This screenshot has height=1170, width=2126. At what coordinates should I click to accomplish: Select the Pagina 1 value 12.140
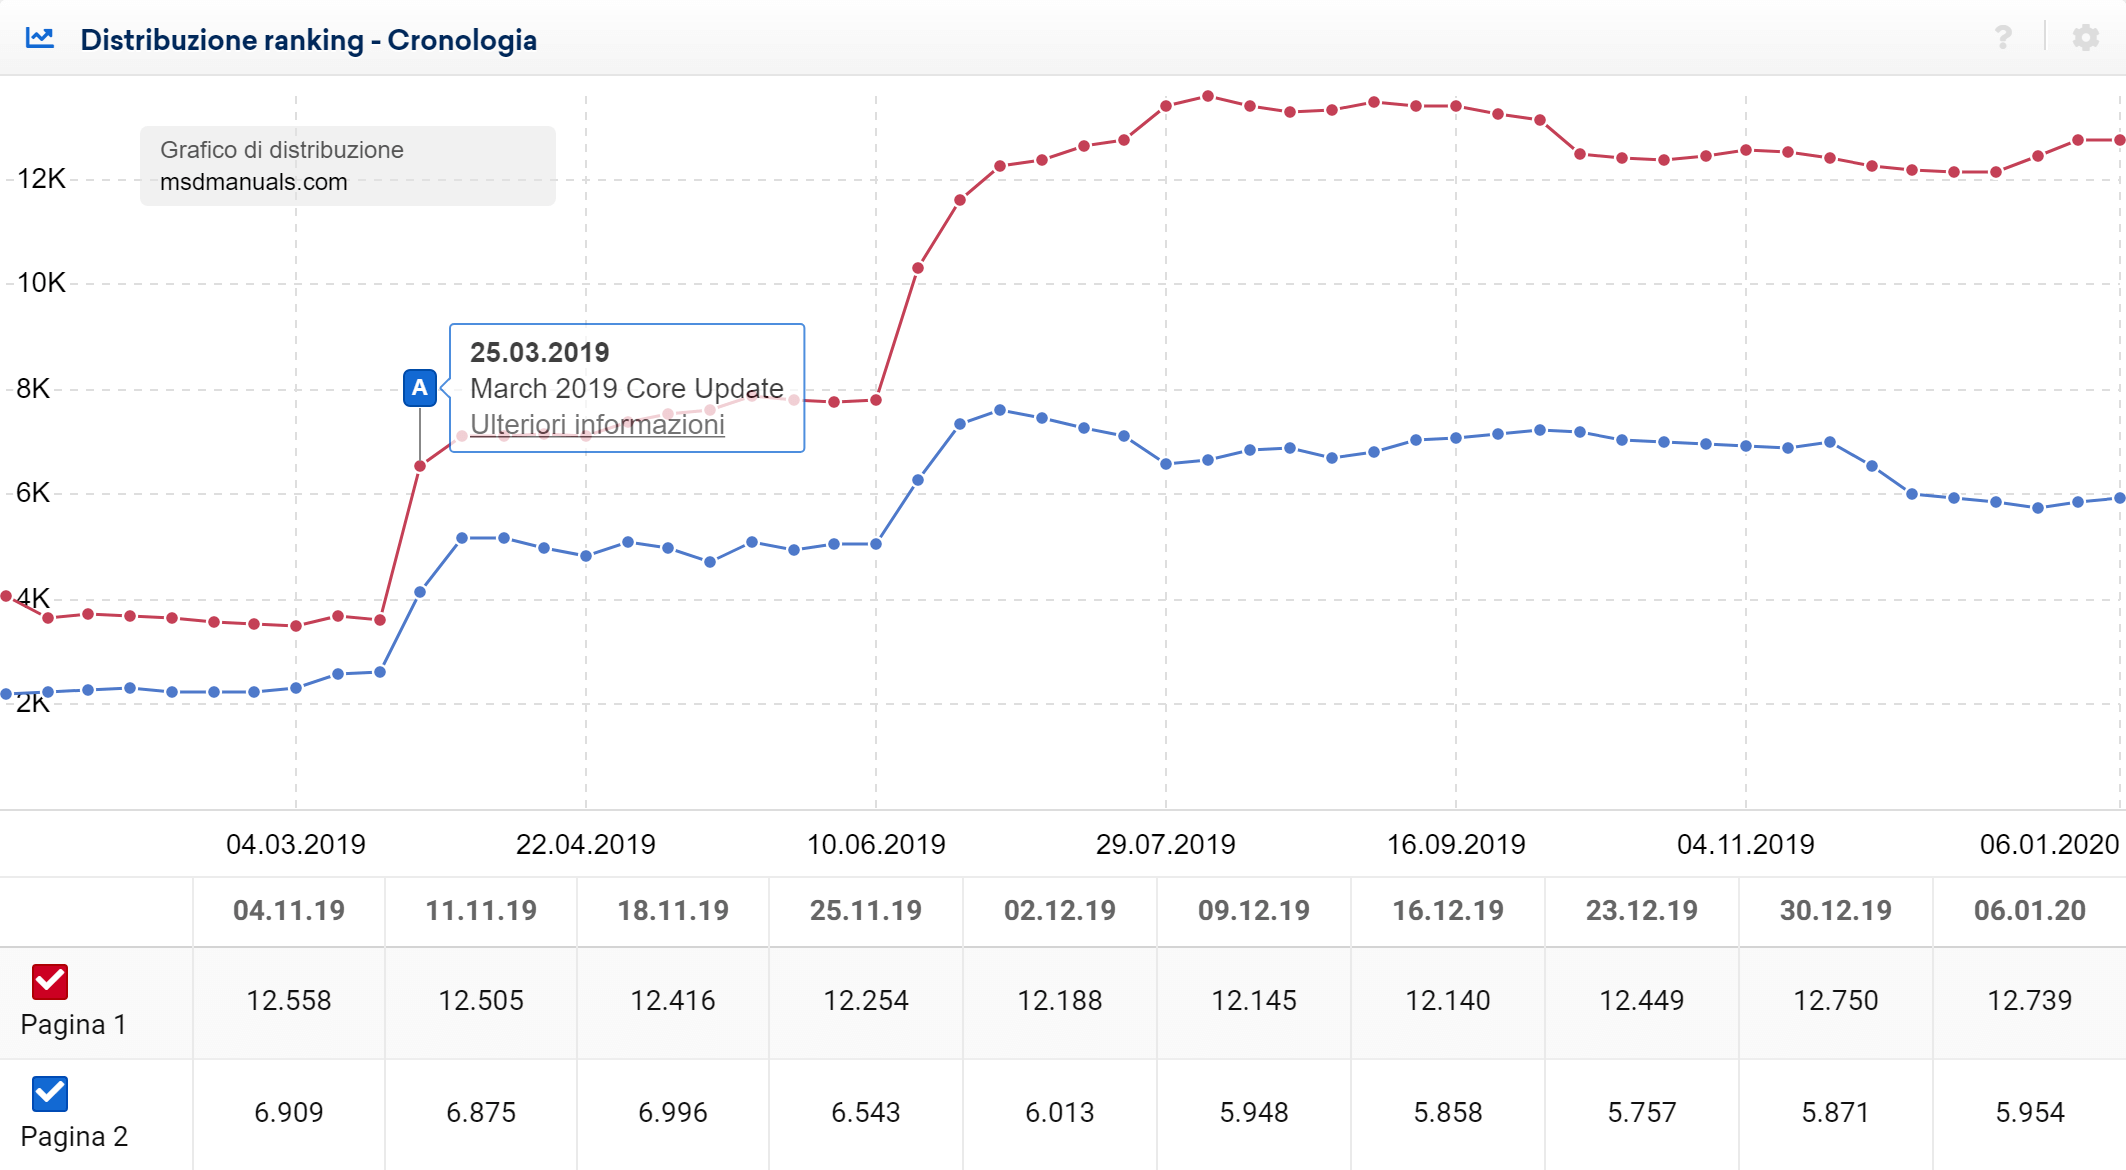click(1448, 1000)
